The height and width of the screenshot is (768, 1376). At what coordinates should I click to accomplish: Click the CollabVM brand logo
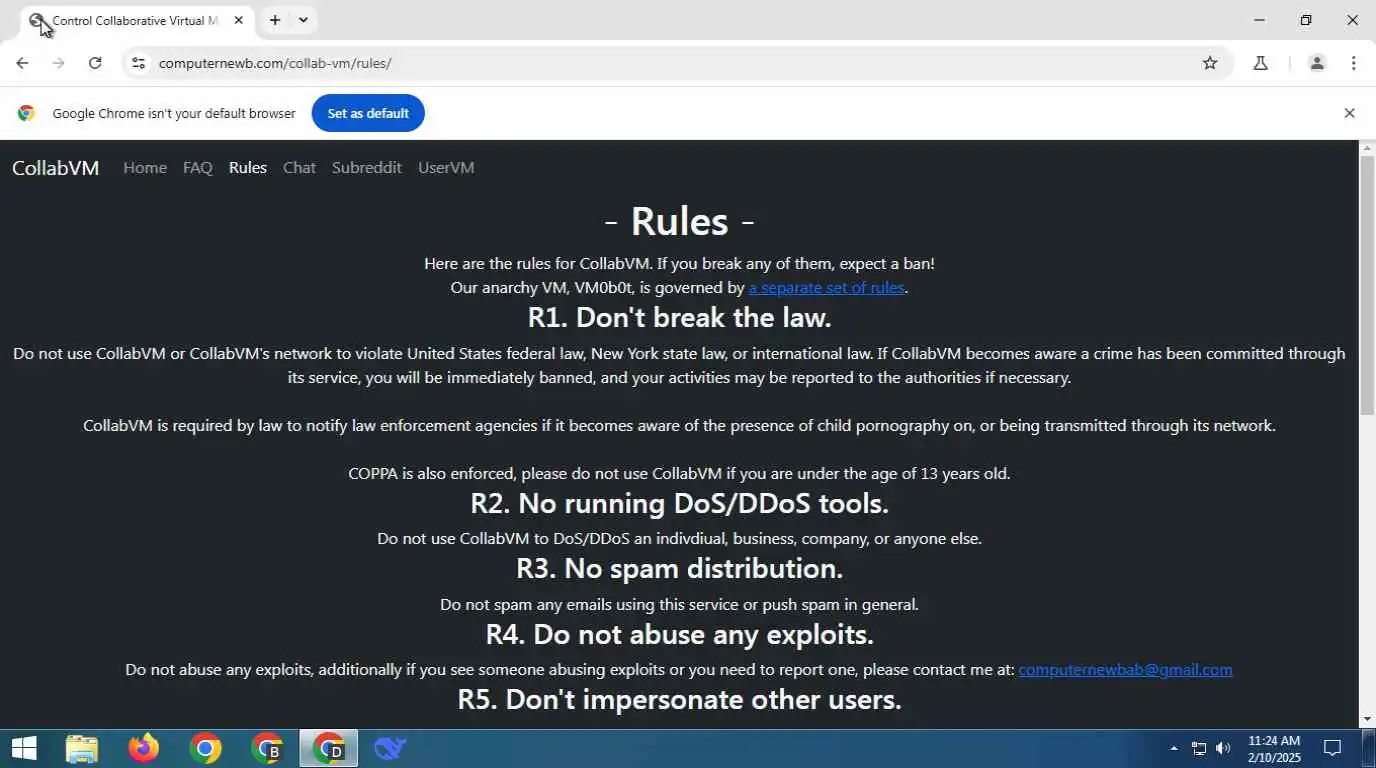(x=56, y=168)
